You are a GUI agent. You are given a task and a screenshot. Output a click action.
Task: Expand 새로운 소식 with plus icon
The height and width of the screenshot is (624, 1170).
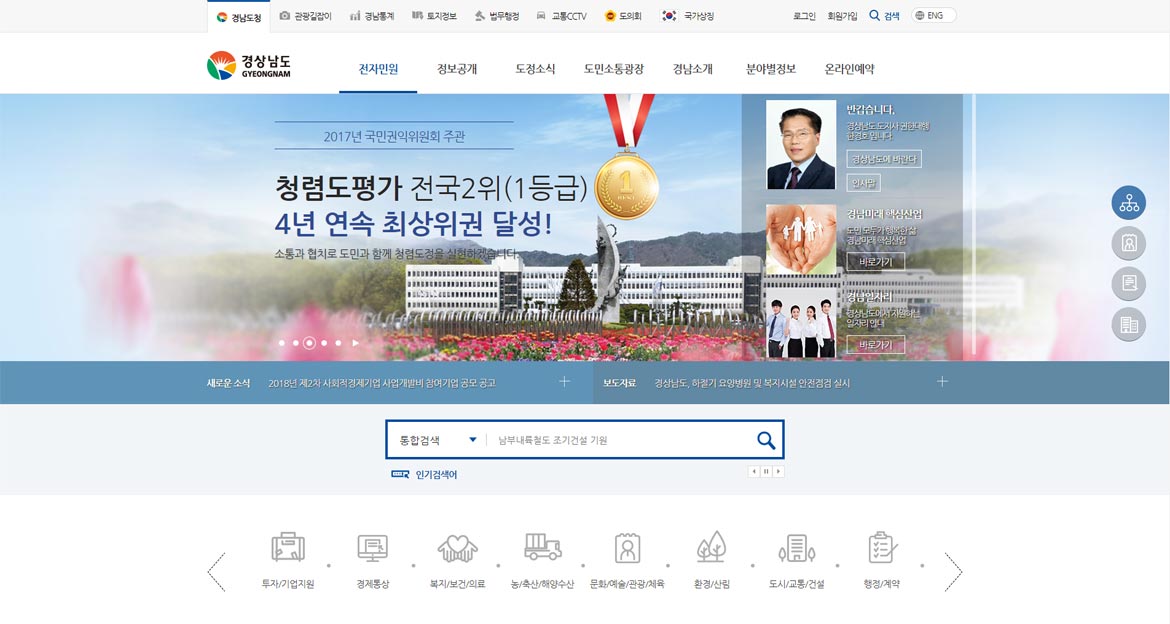tap(565, 382)
